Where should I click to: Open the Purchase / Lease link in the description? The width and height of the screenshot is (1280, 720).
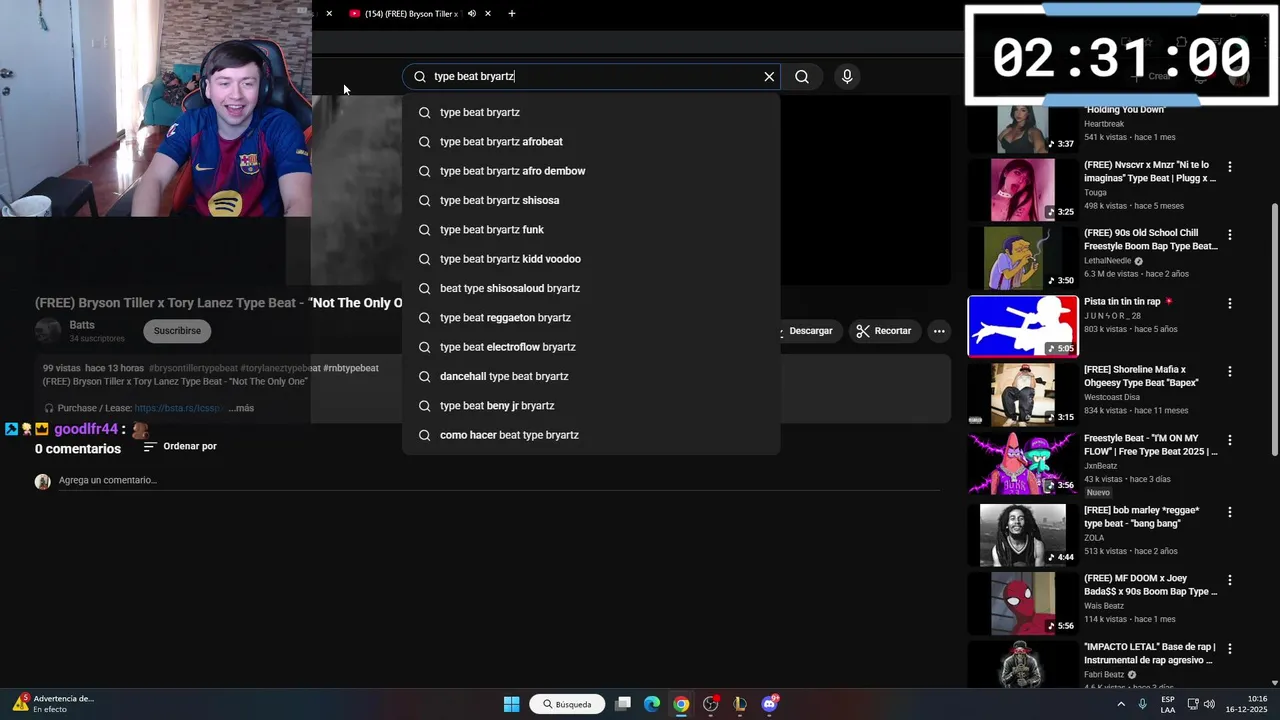pos(178,408)
